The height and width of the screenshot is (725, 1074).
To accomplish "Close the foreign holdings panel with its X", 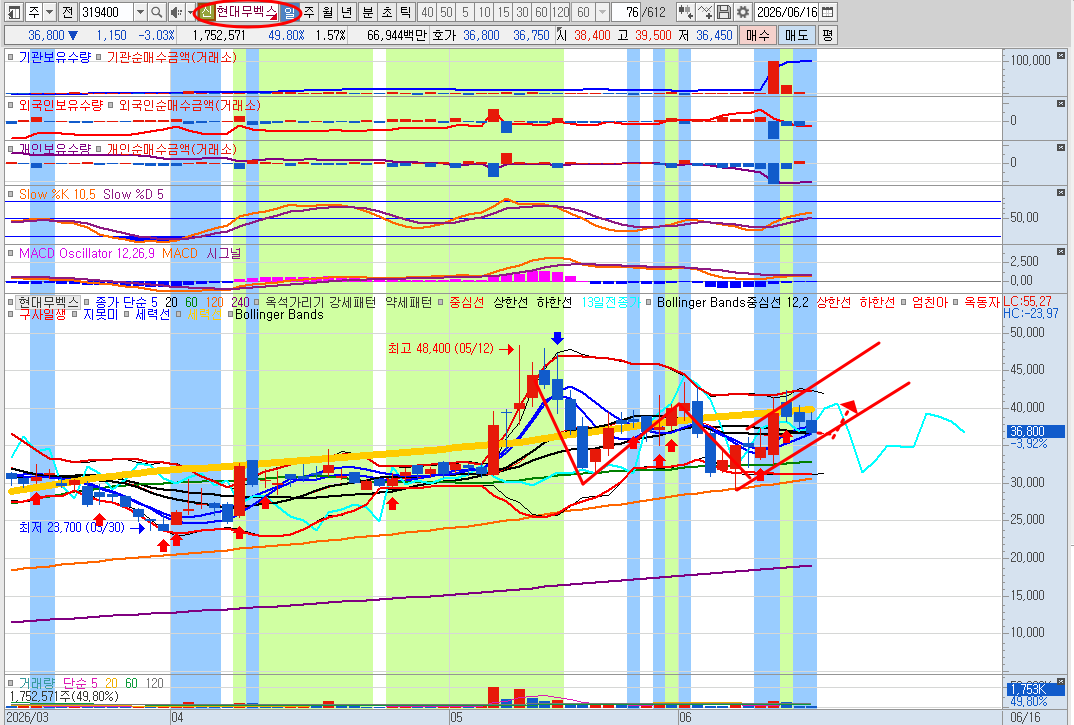I will coord(1060,103).
